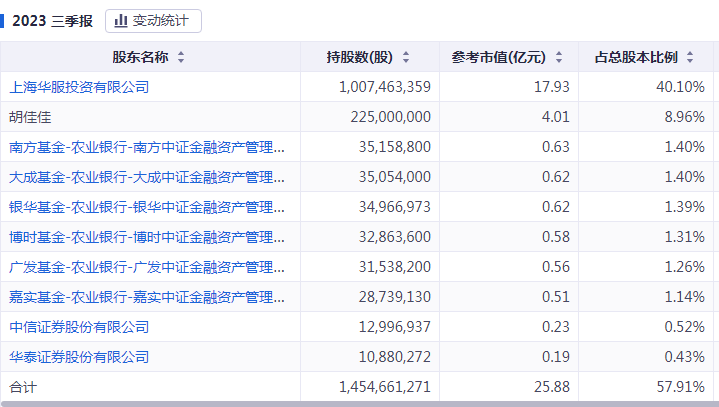Open the 广发基金-农业银行 shareholder link
719x407 pixels.
[147, 267]
